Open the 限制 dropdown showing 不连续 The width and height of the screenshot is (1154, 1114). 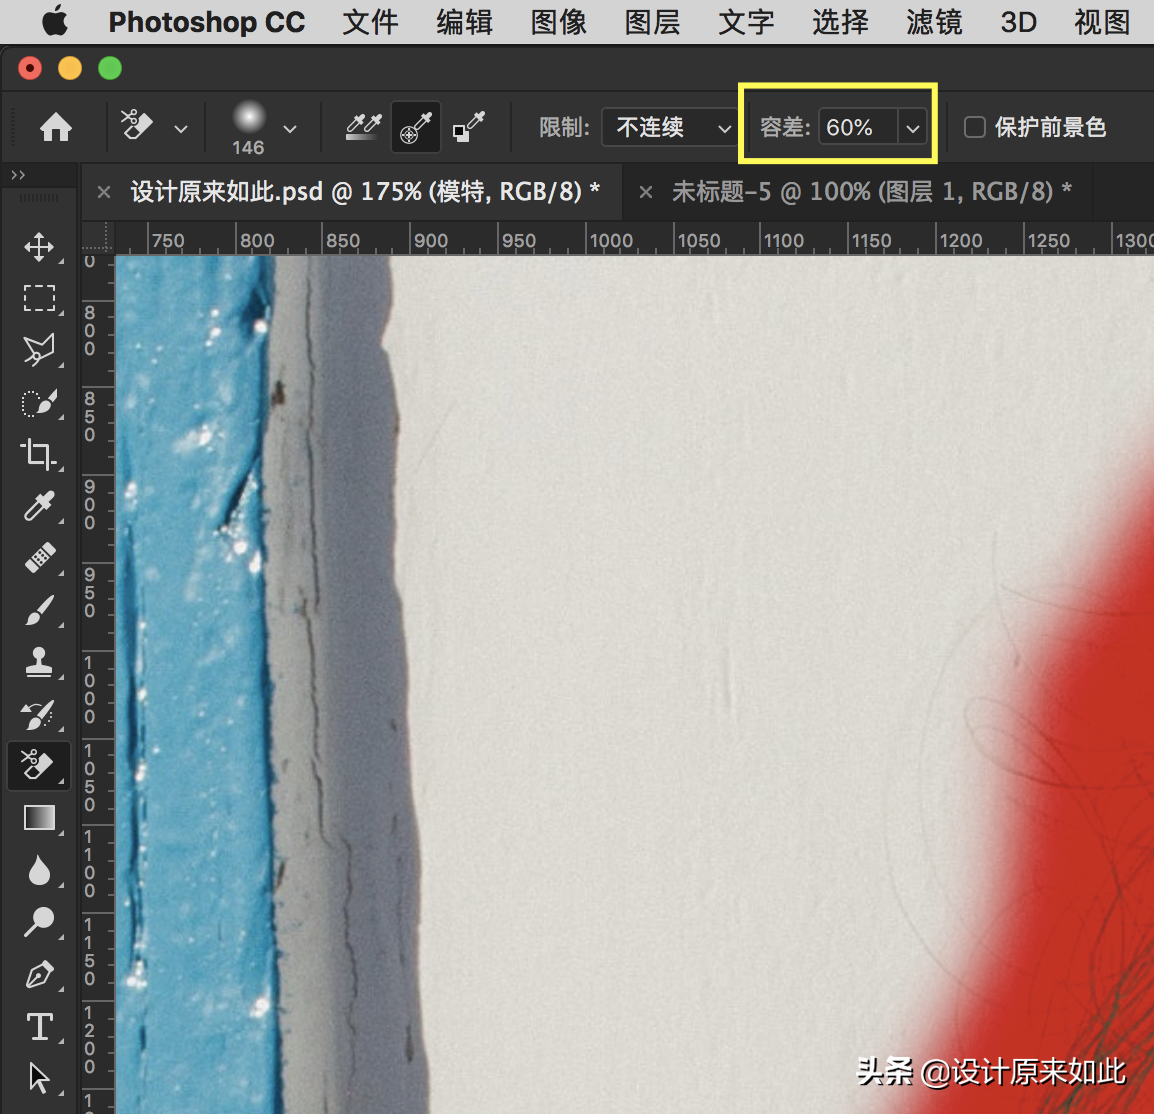pos(668,127)
